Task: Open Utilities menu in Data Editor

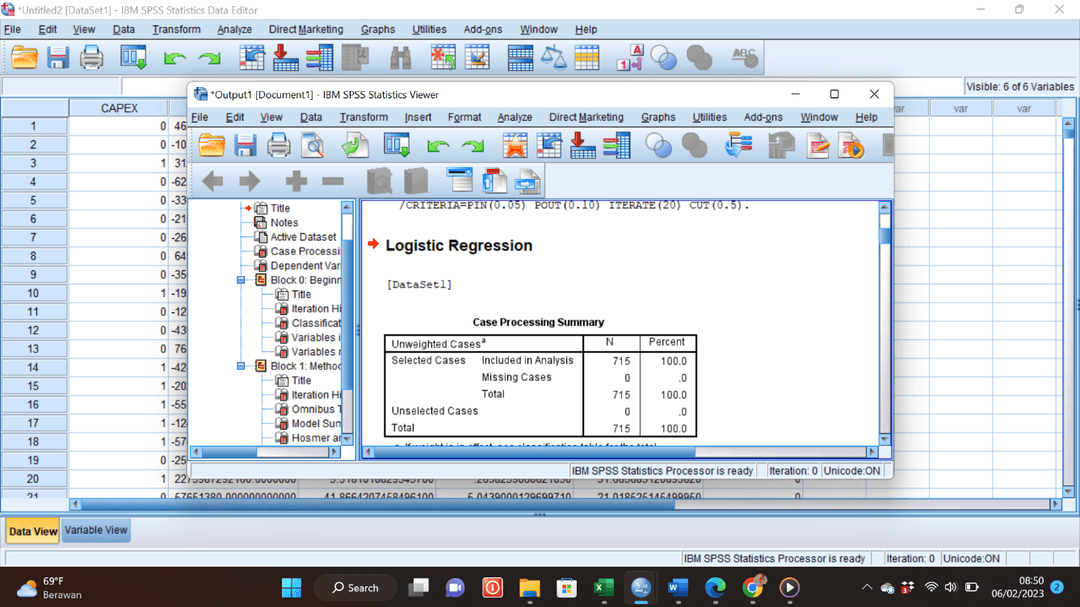Action: coord(429,30)
